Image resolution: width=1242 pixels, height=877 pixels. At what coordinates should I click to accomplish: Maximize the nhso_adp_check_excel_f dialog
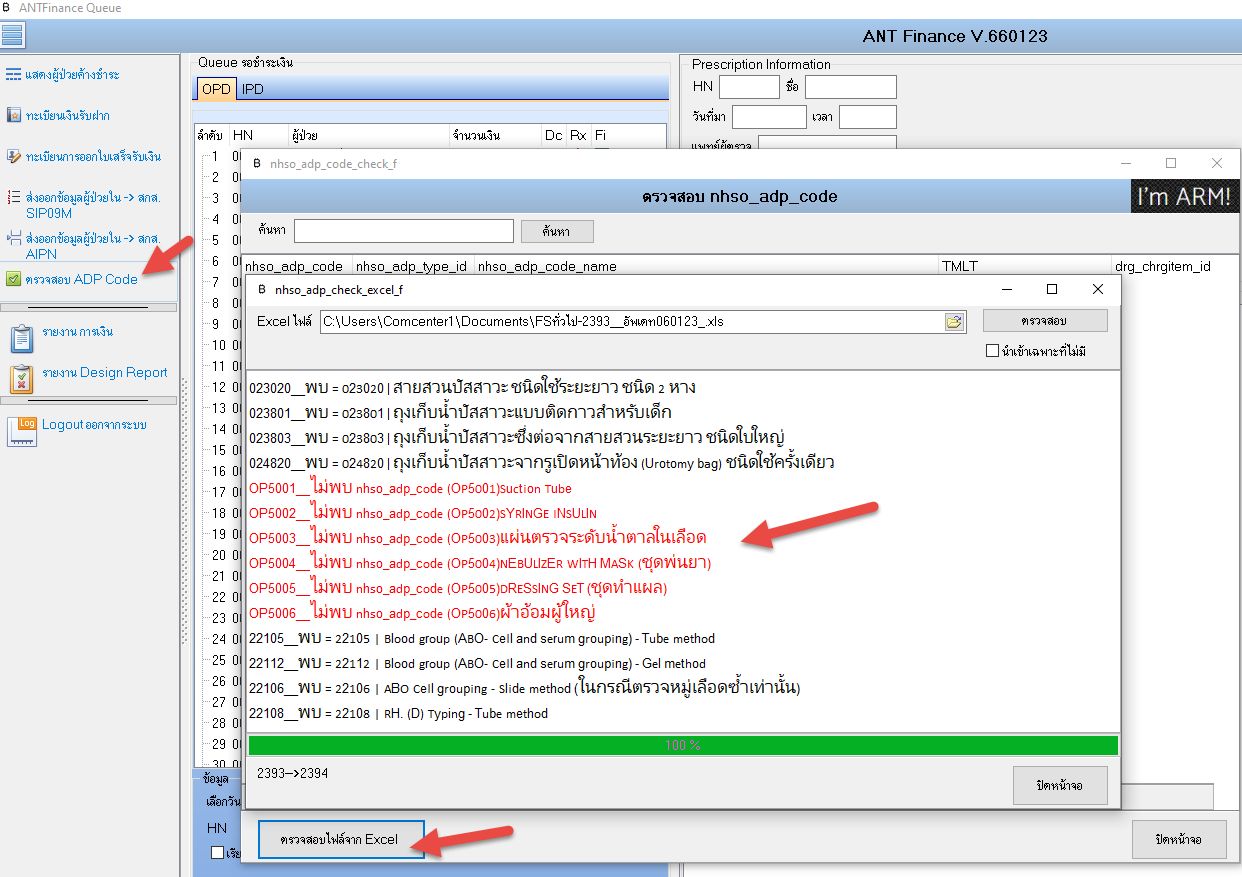pos(1052,289)
